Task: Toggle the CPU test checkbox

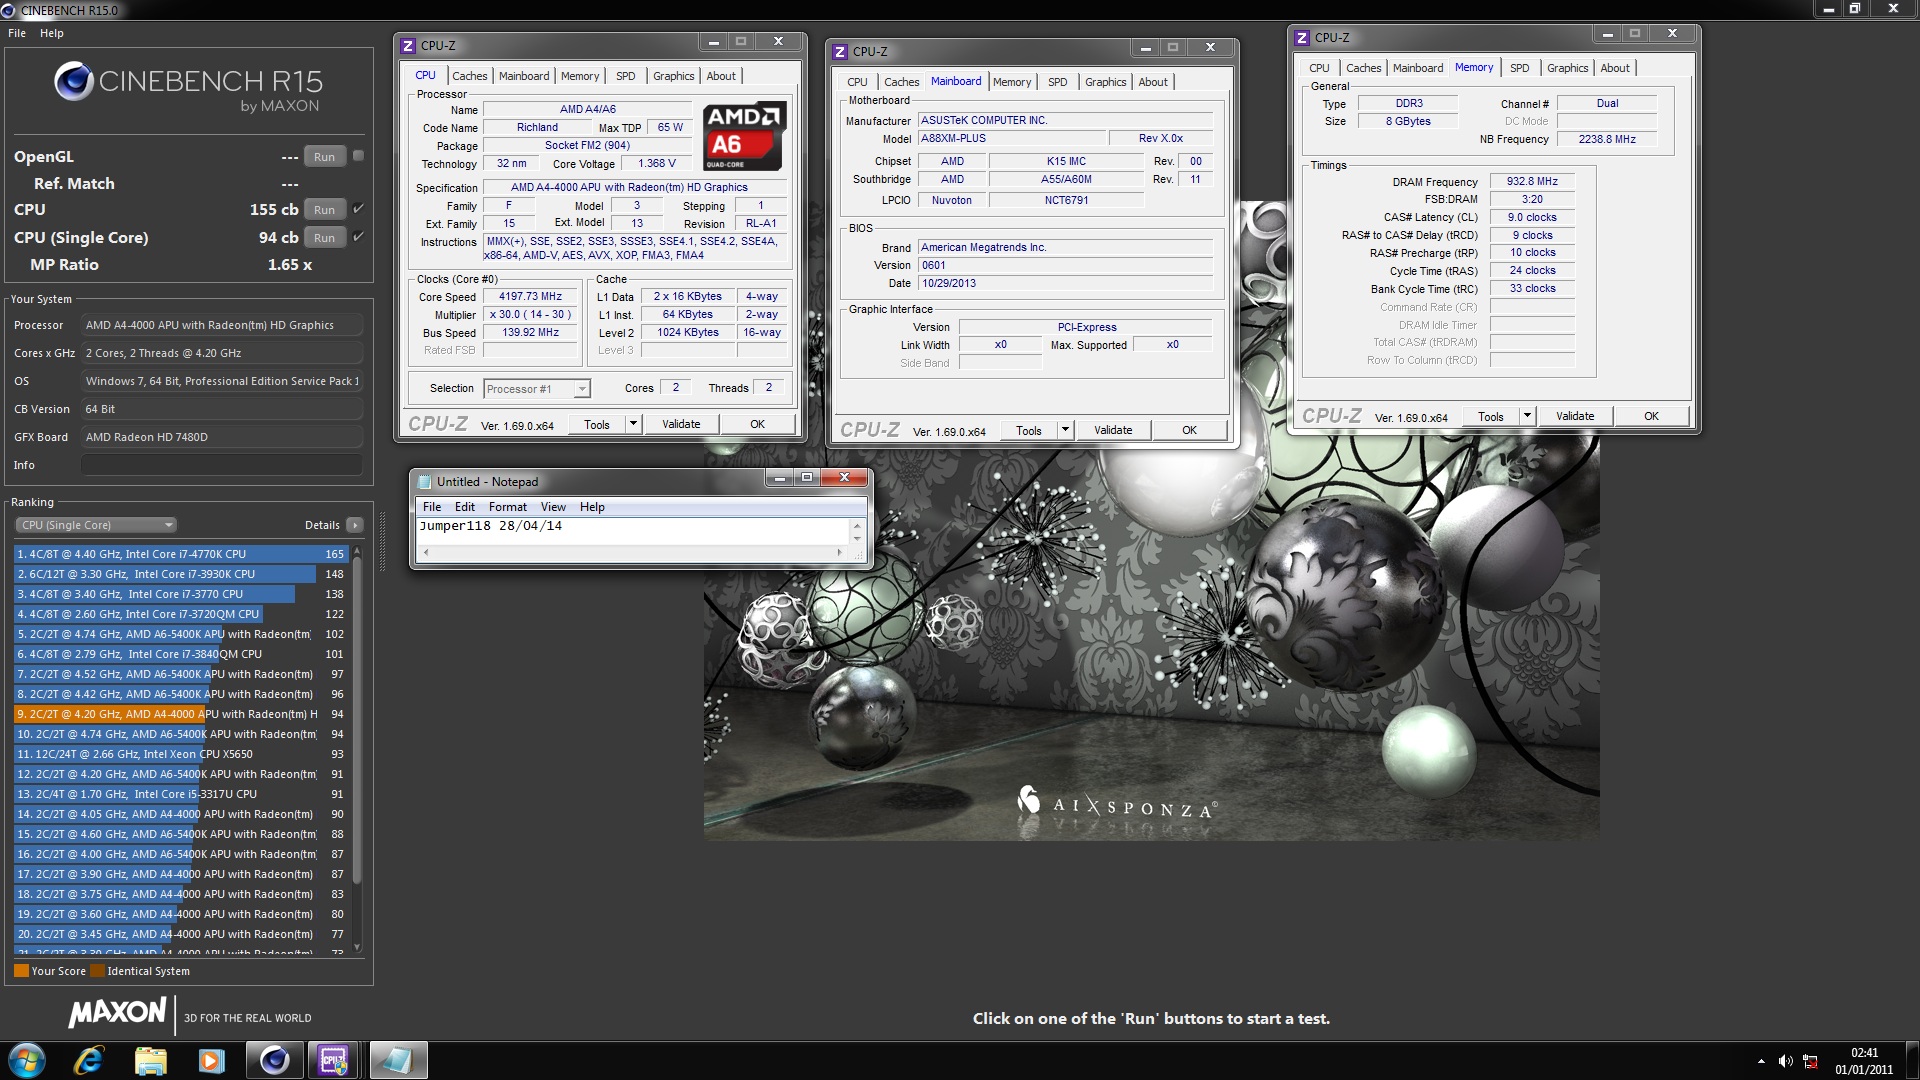Action: (x=358, y=209)
